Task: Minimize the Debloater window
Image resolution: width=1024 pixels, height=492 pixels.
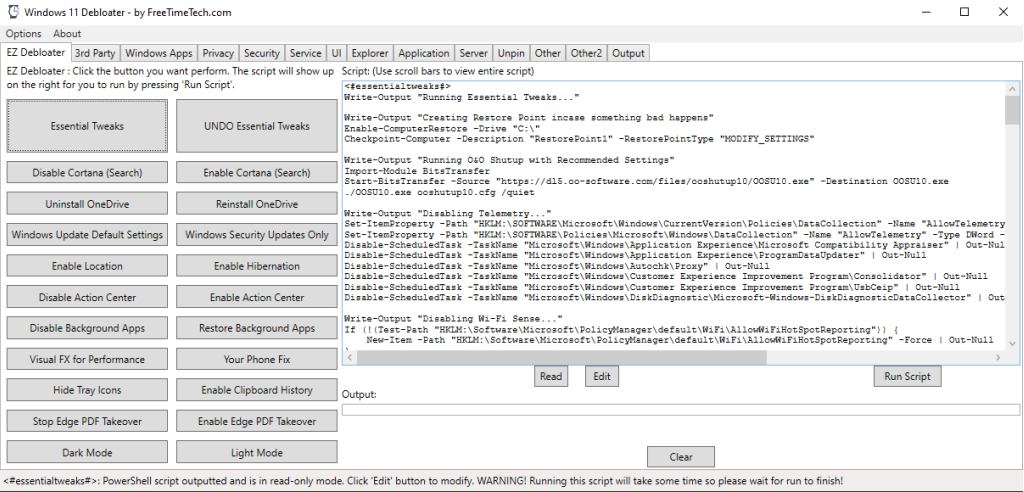Action: 926,12
